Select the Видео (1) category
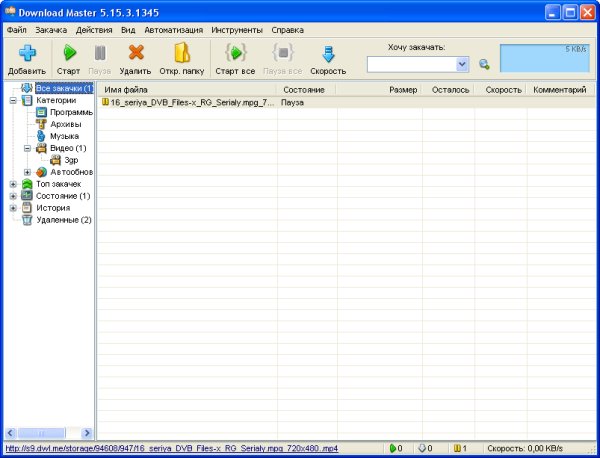600x458 pixels. point(68,148)
